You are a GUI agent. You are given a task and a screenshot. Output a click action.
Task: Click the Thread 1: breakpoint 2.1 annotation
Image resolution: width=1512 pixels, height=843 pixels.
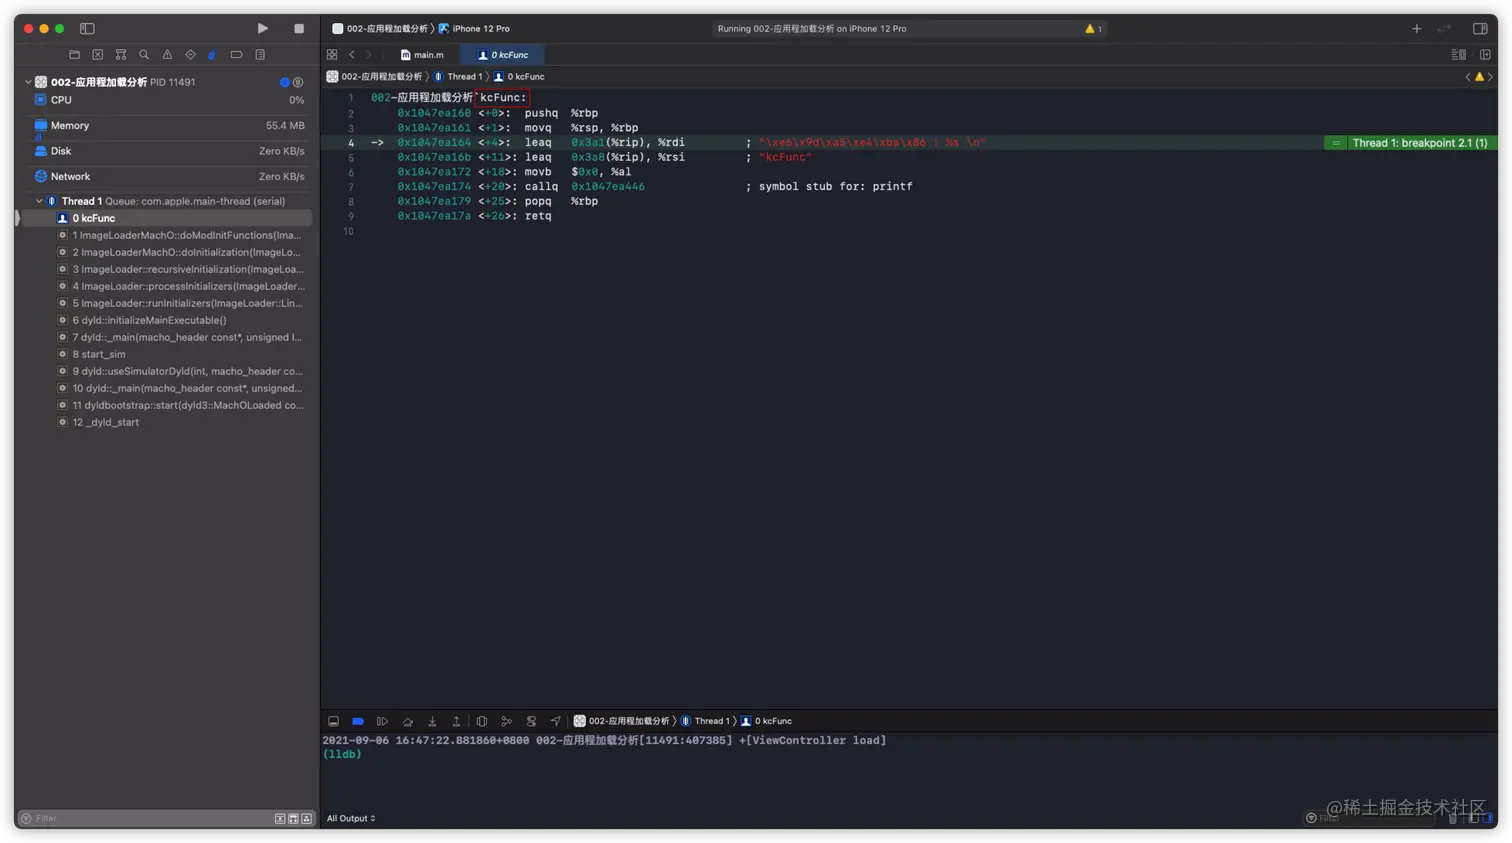click(x=1410, y=143)
